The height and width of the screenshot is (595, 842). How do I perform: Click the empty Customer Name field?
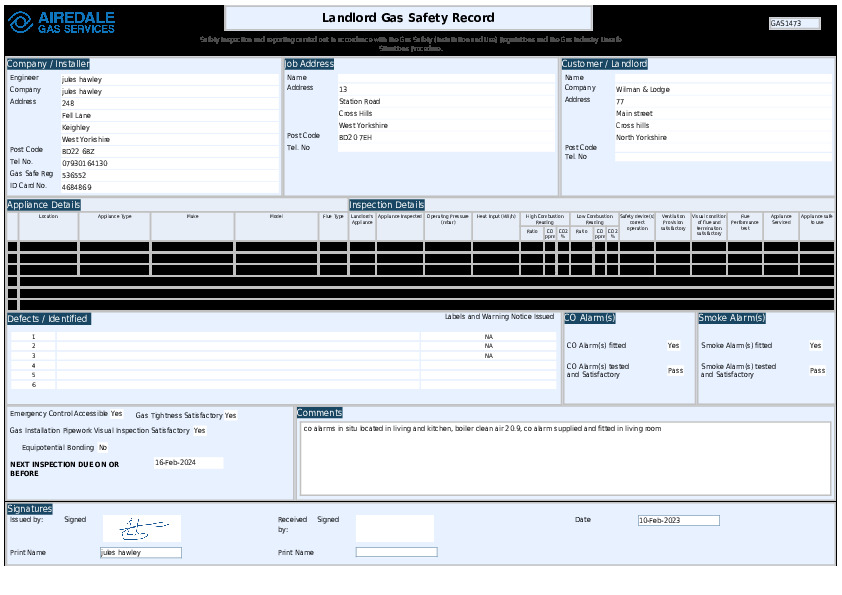point(722,77)
